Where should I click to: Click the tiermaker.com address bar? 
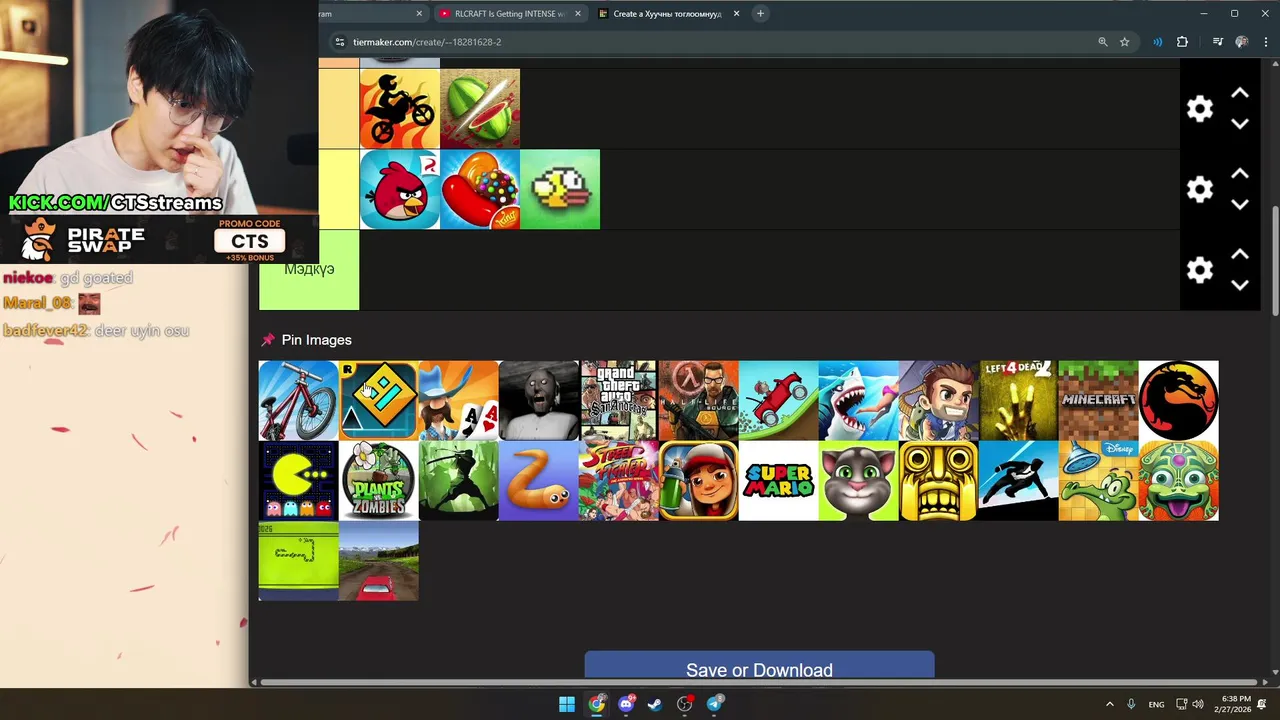pos(710,42)
